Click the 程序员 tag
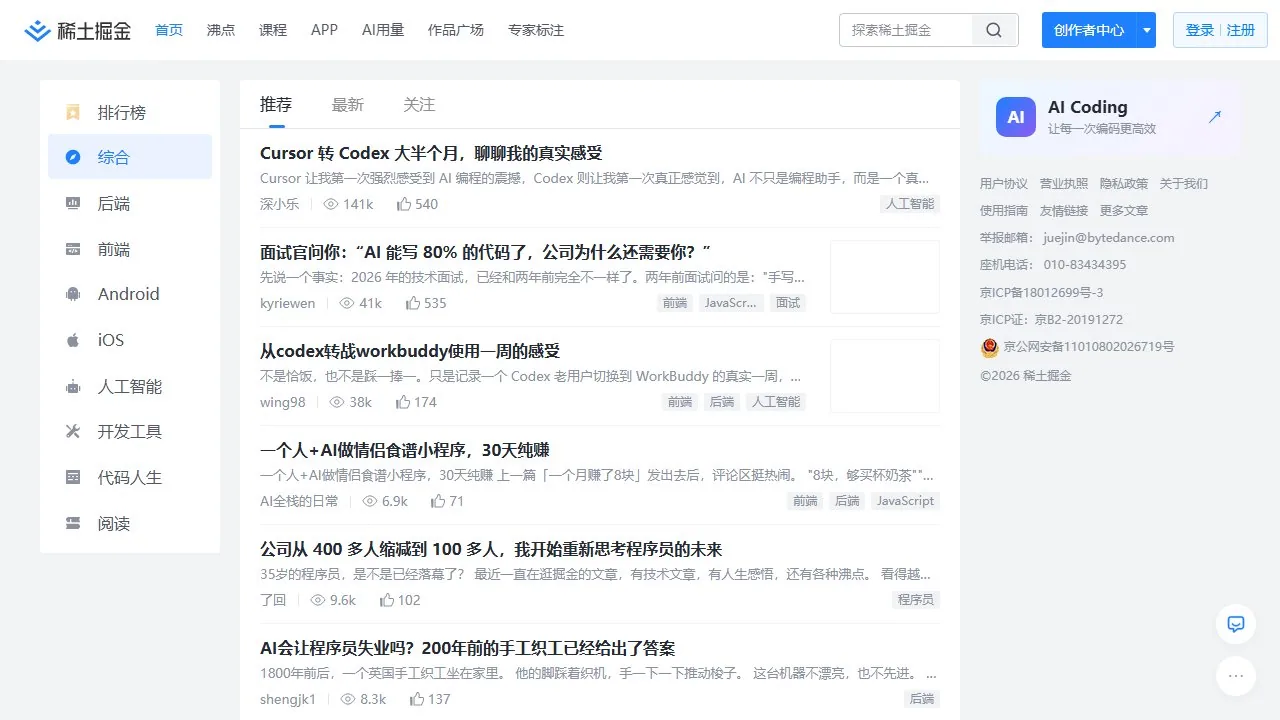The image size is (1280, 720). click(x=916, y=600)
